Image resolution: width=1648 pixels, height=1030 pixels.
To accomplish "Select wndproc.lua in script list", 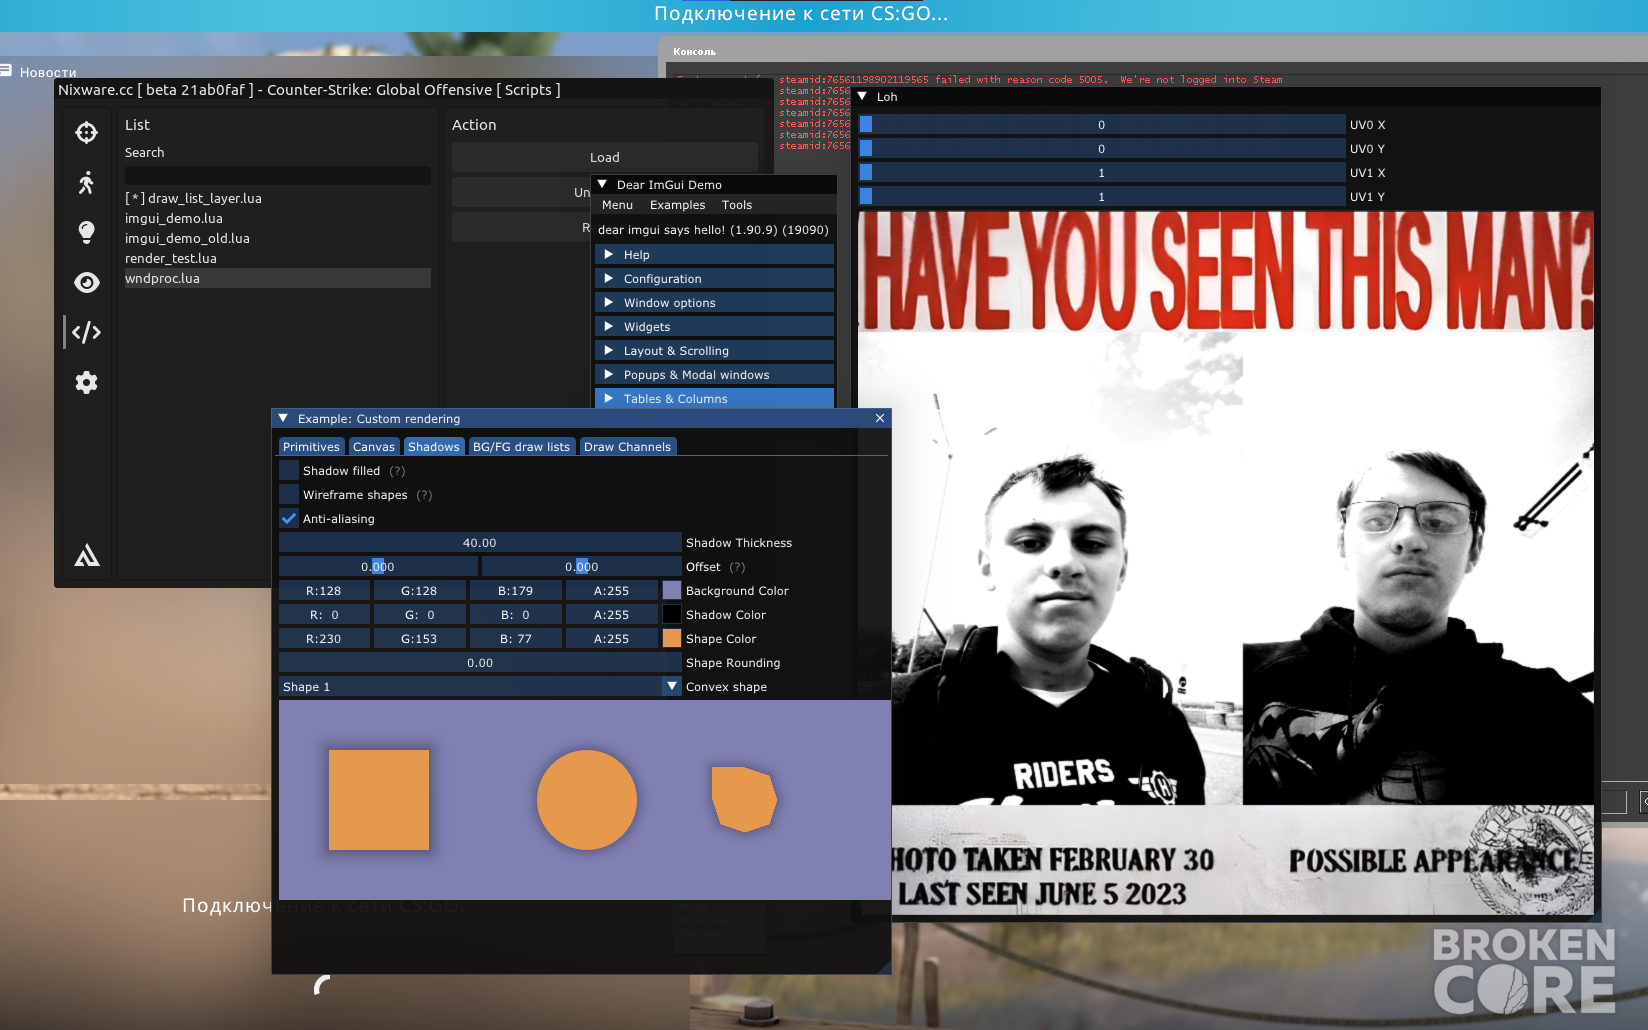I will [277, 278].
